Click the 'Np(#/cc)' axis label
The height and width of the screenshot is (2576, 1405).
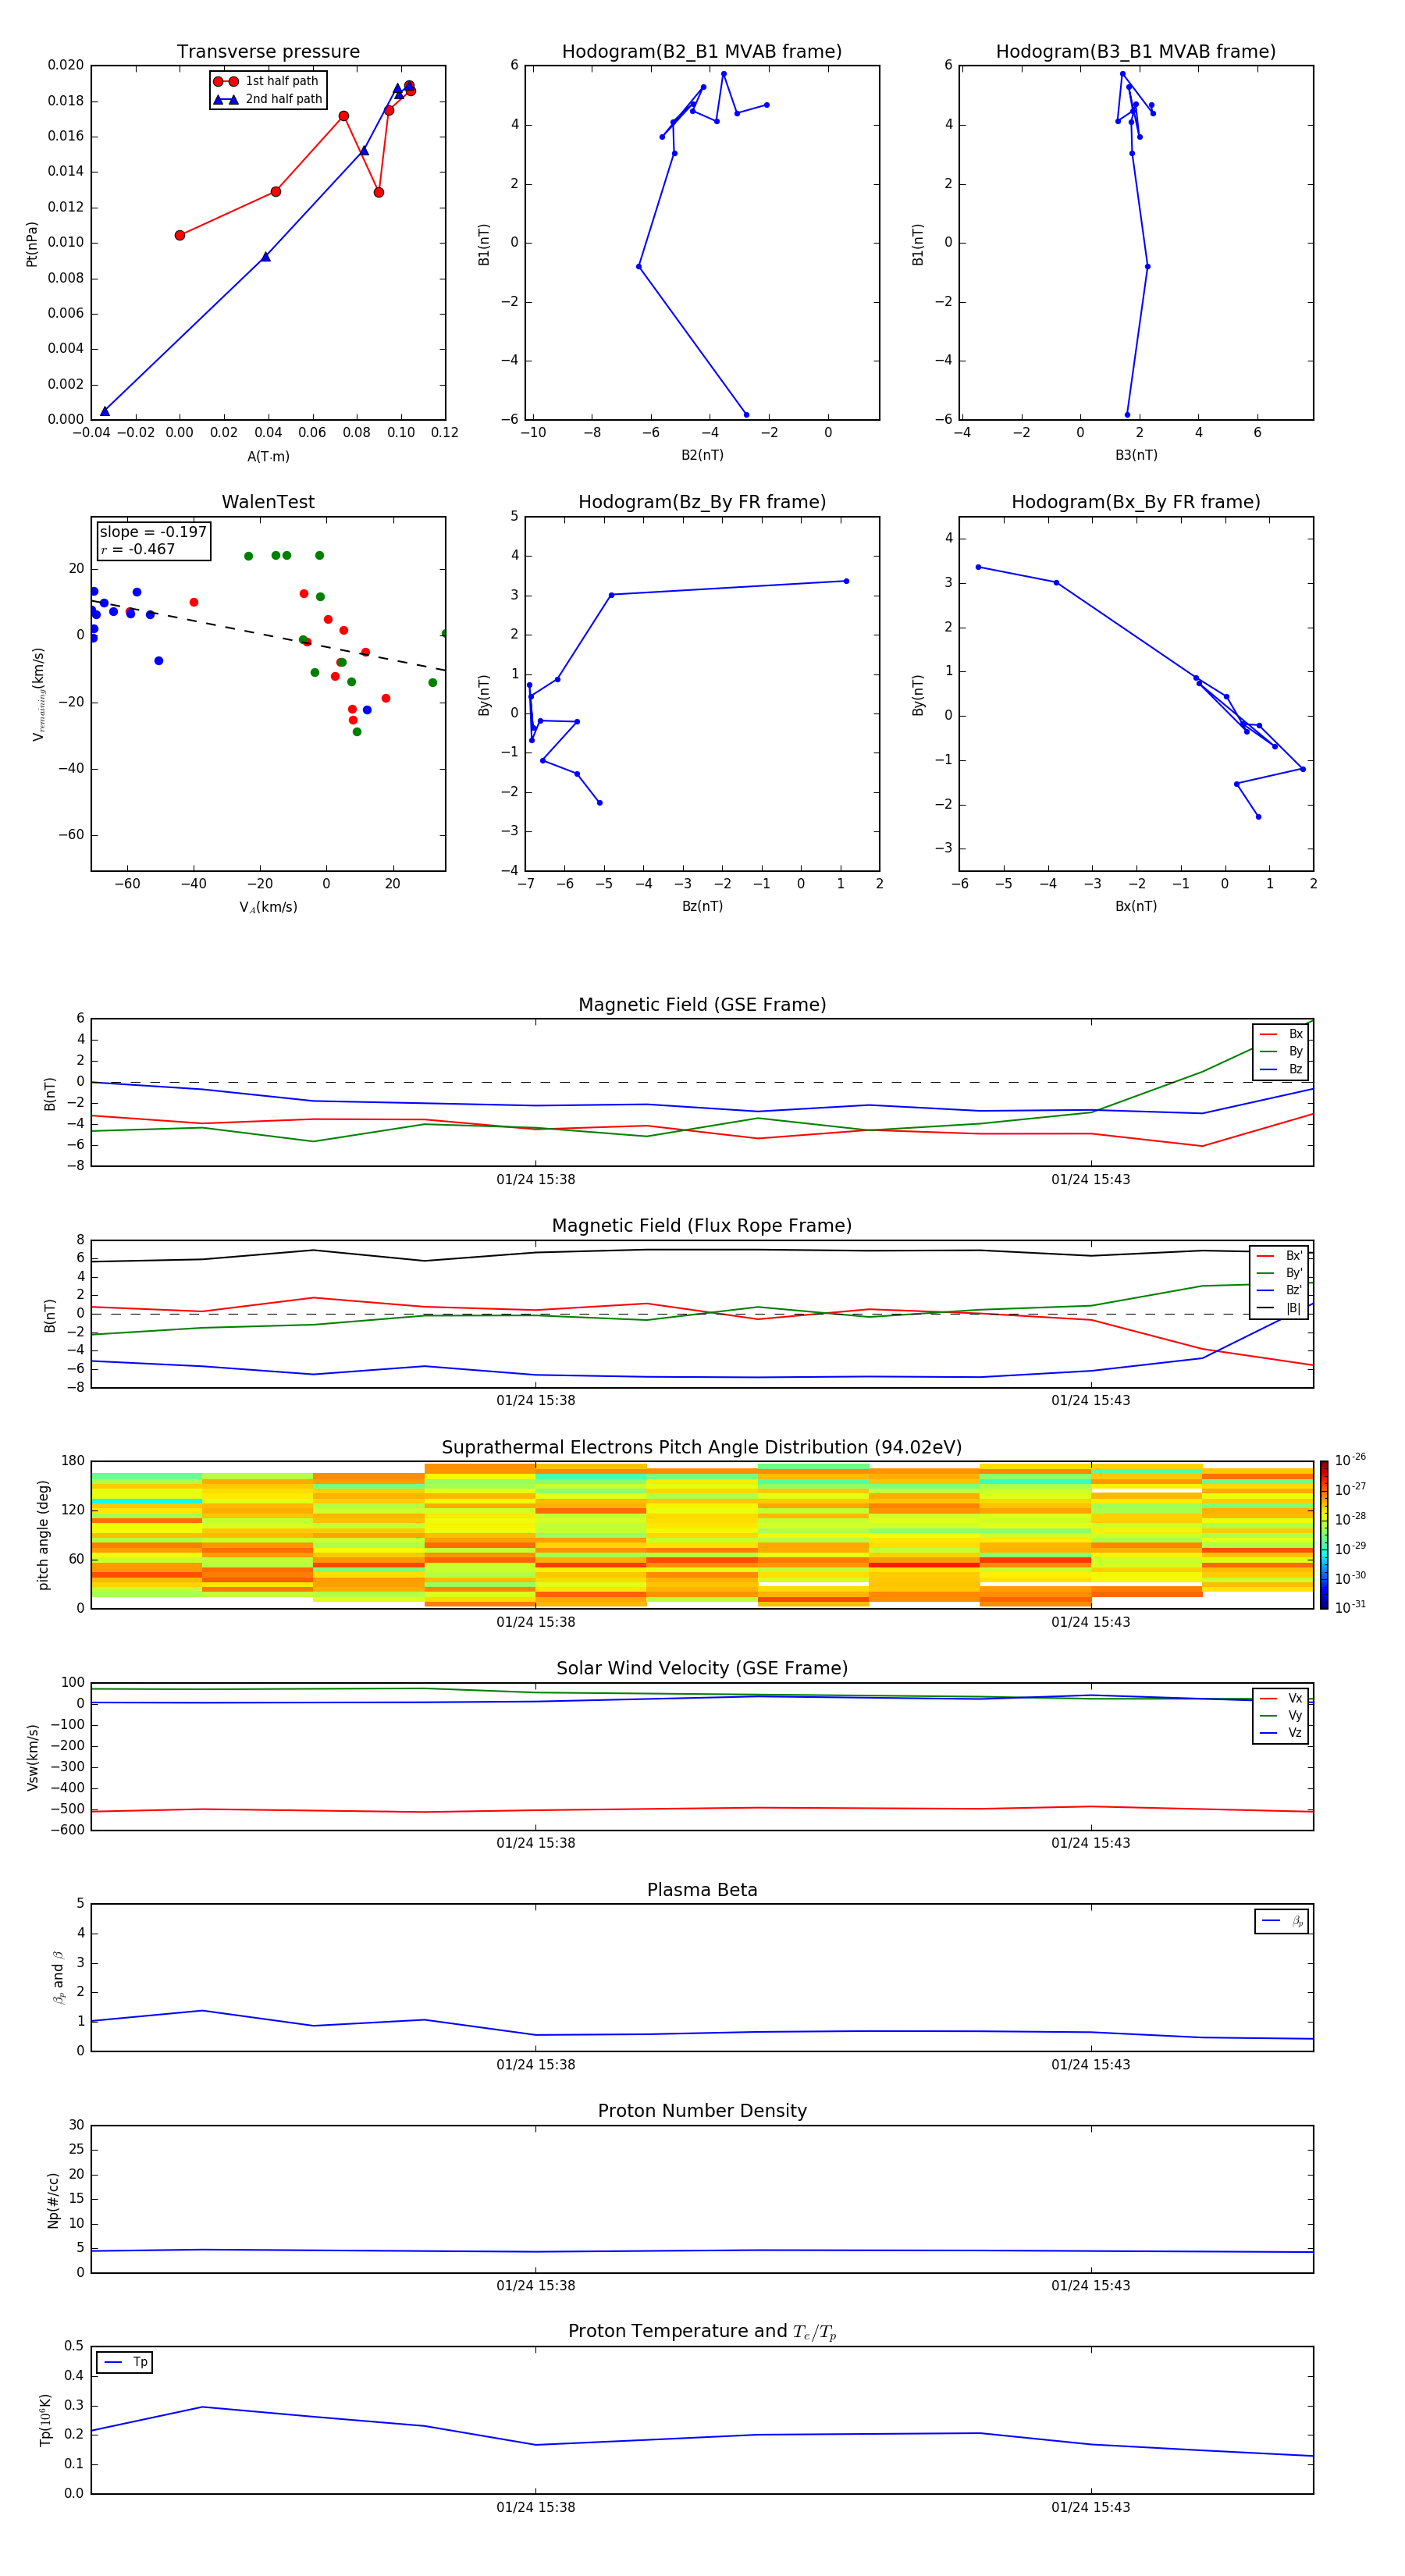(x=53, y=2200)
